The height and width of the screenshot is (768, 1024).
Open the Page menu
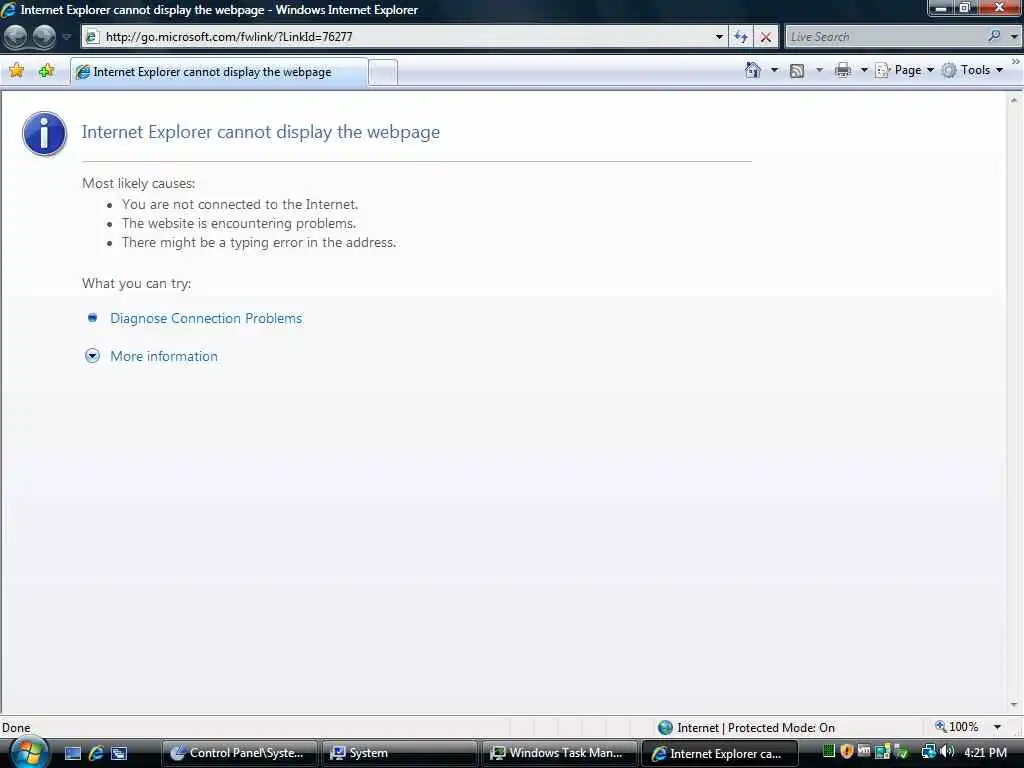[x=904, y=70]
